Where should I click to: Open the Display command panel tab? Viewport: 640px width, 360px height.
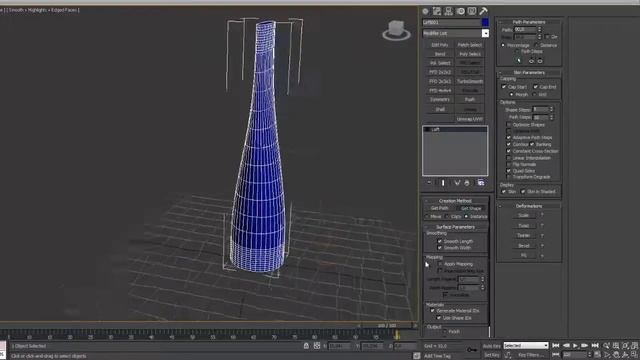point(472,11)
